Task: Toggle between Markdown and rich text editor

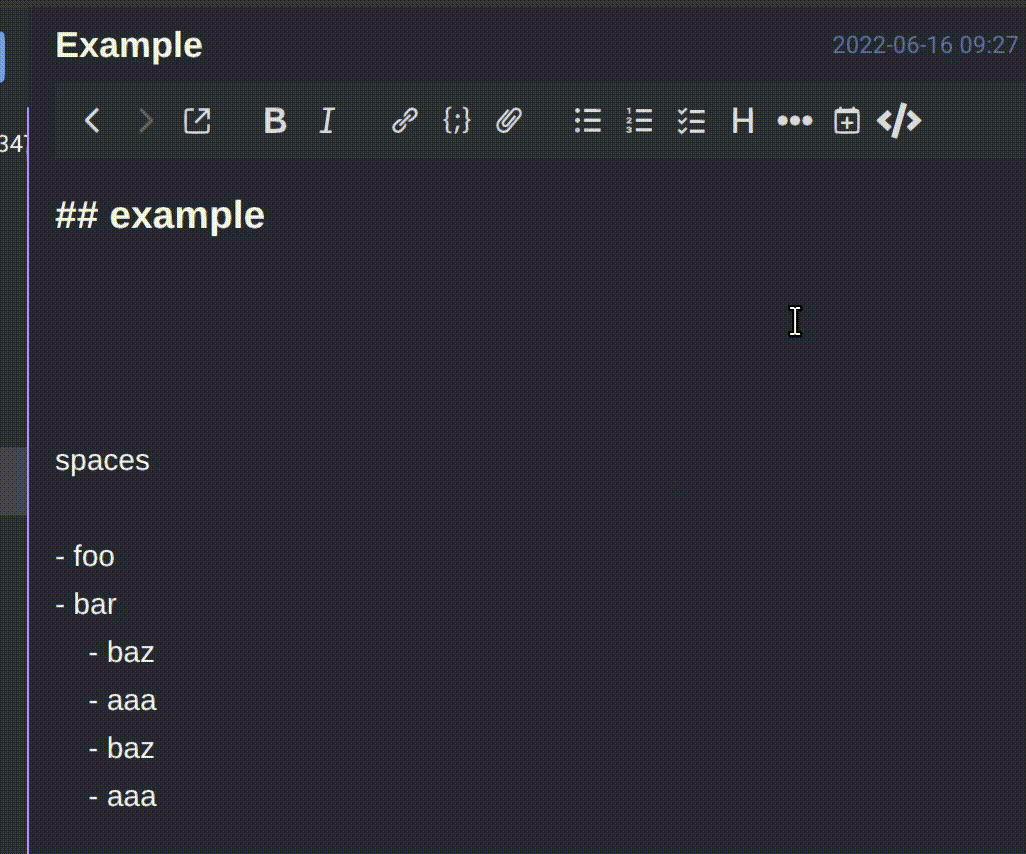Action: point(899,121)
